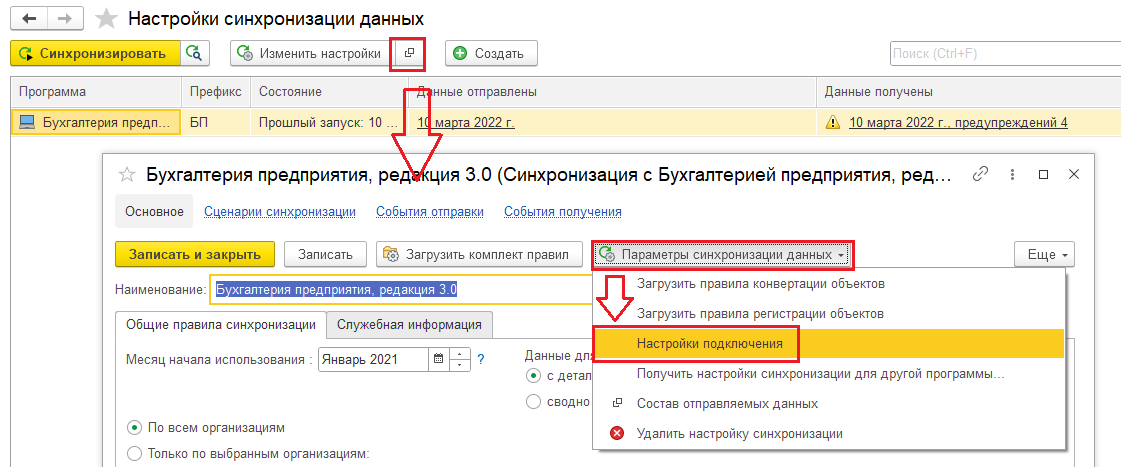Choose Получить настройки синхронизации для другой программы
Screen dimensions: 1121x467
point(829,373)
